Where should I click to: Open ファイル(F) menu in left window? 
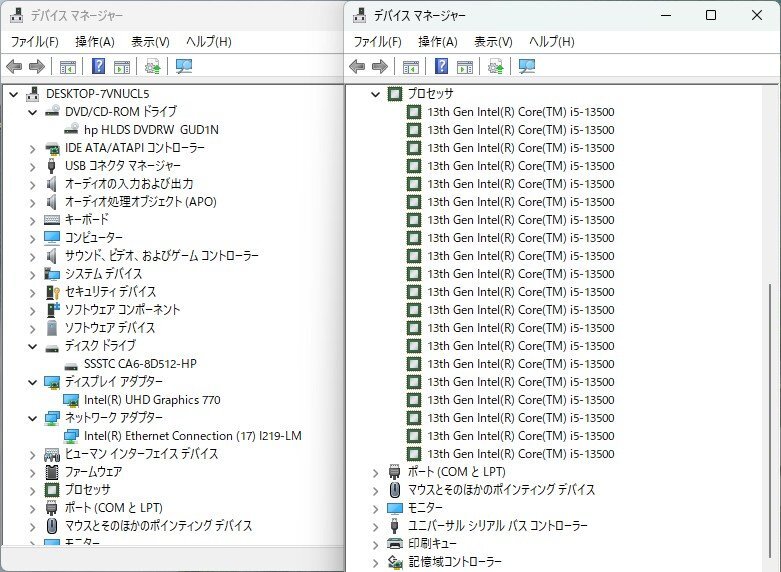pyautogui.click(x=34, y=41)
